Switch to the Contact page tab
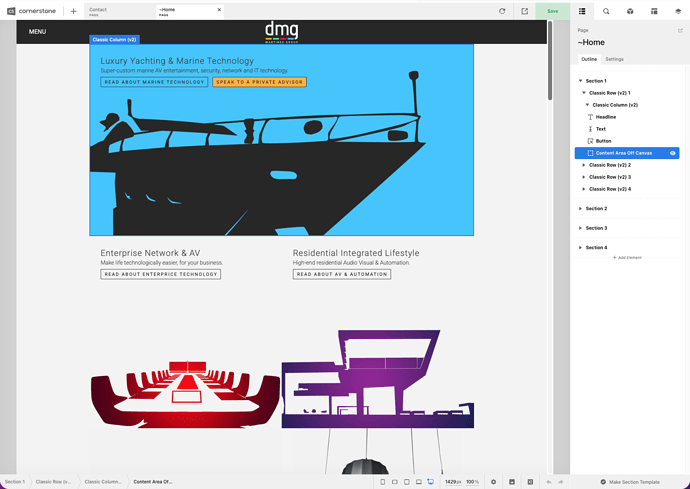 coord(121,11)
